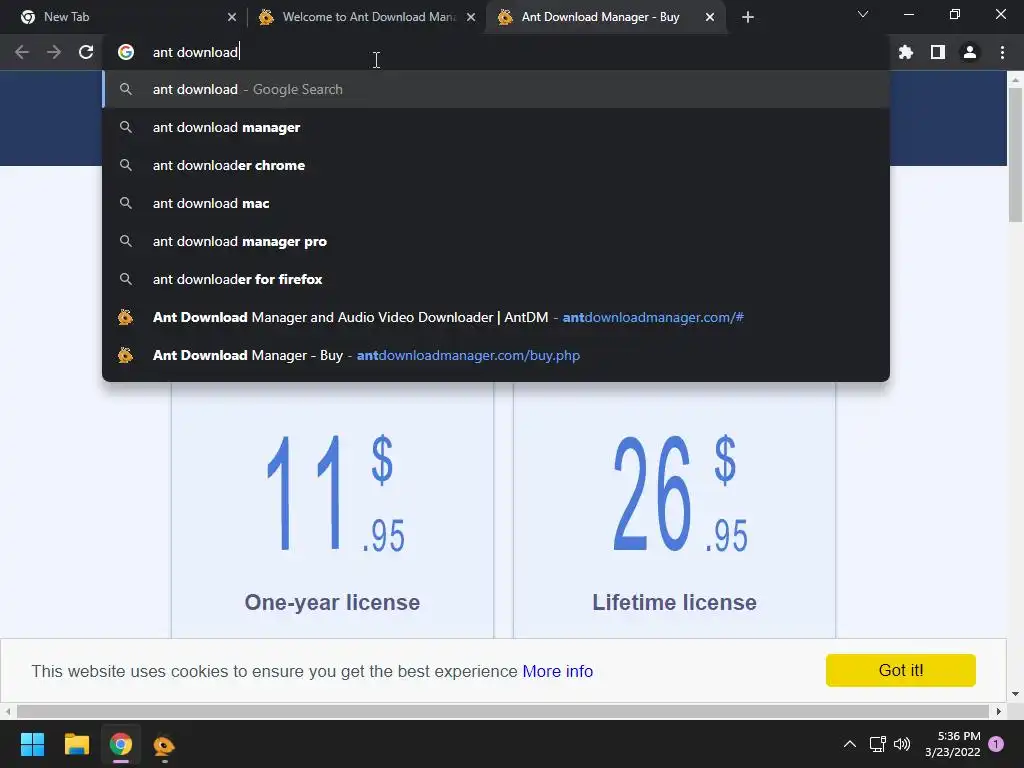
Task: Open antdownloadmanager.com/# history suggestion
Action: [x=496, y=317]
